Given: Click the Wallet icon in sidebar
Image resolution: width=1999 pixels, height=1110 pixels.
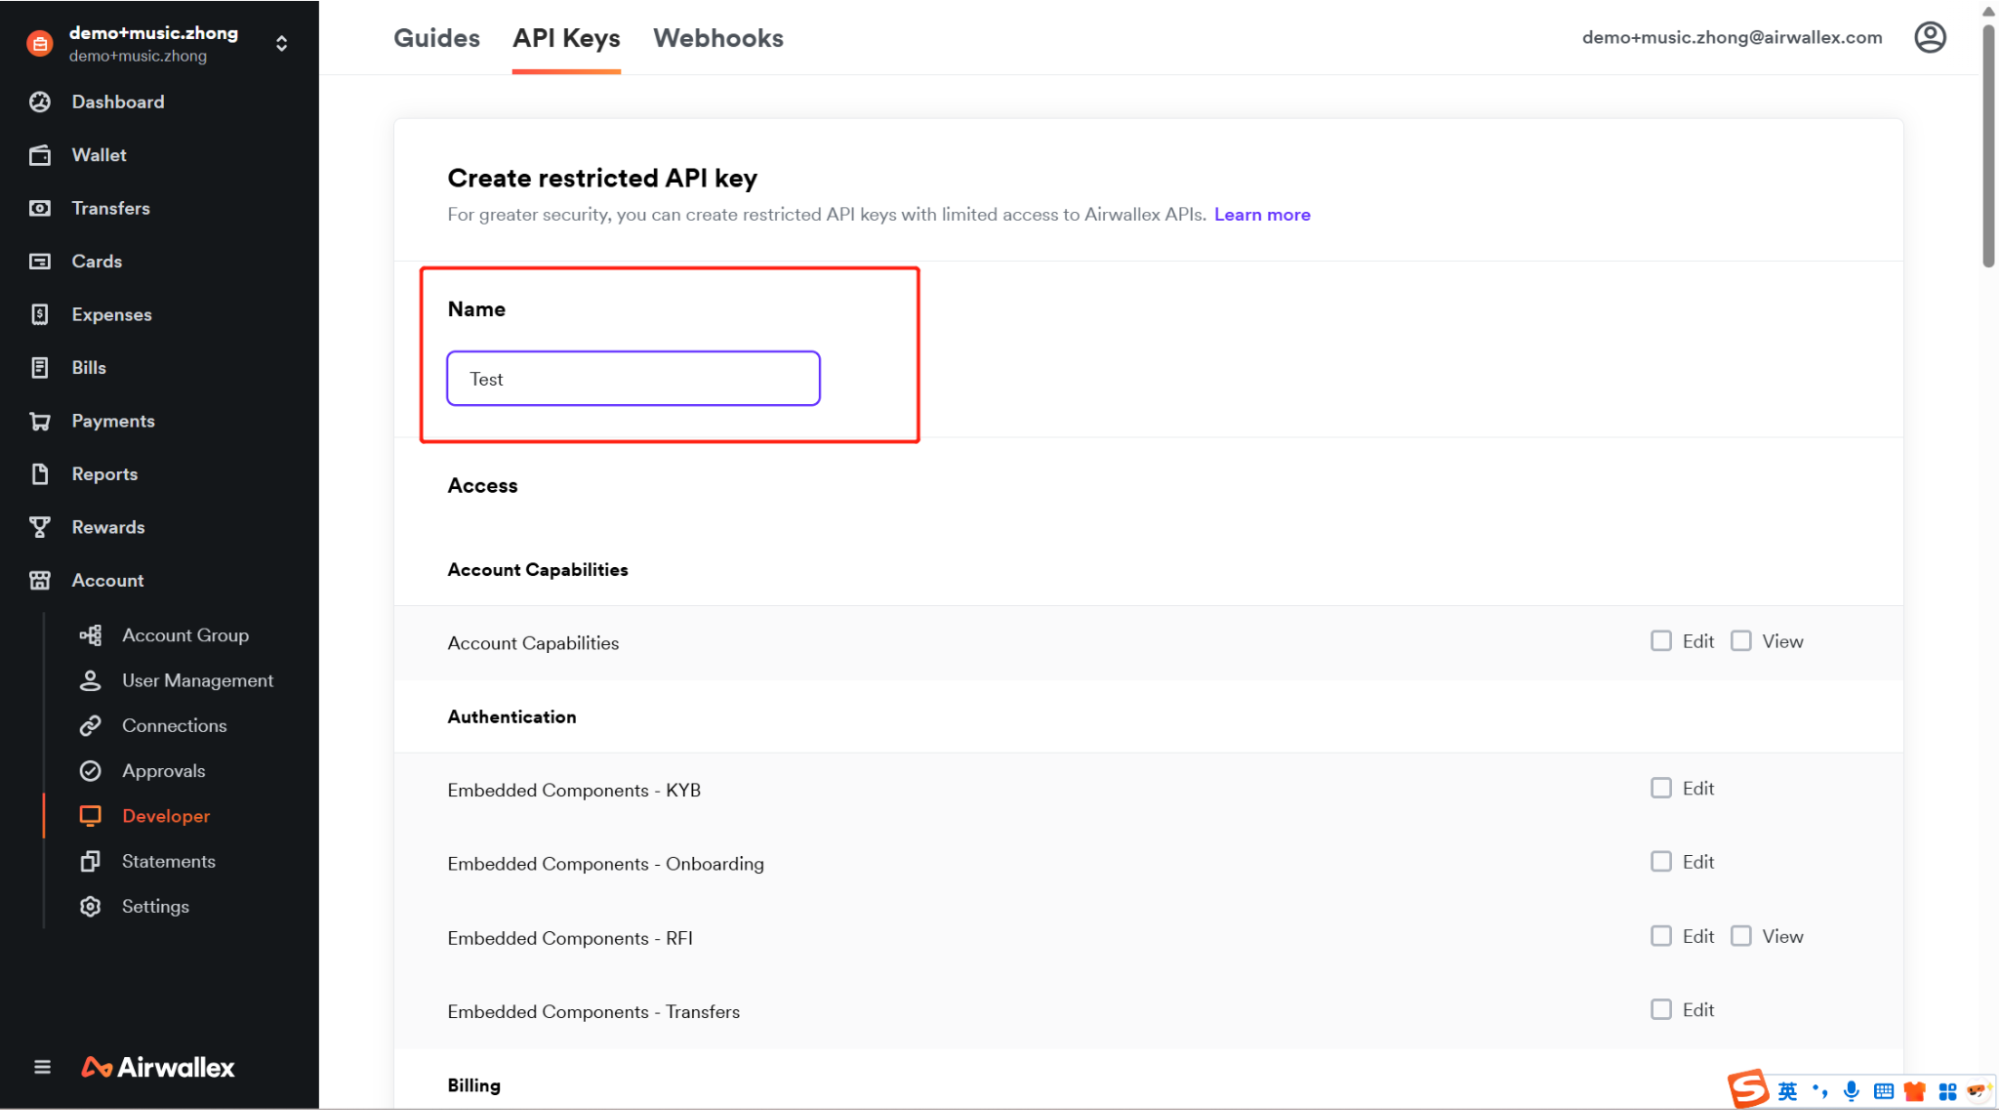Looking at the screenshot, I should click(x=40, y=155).
